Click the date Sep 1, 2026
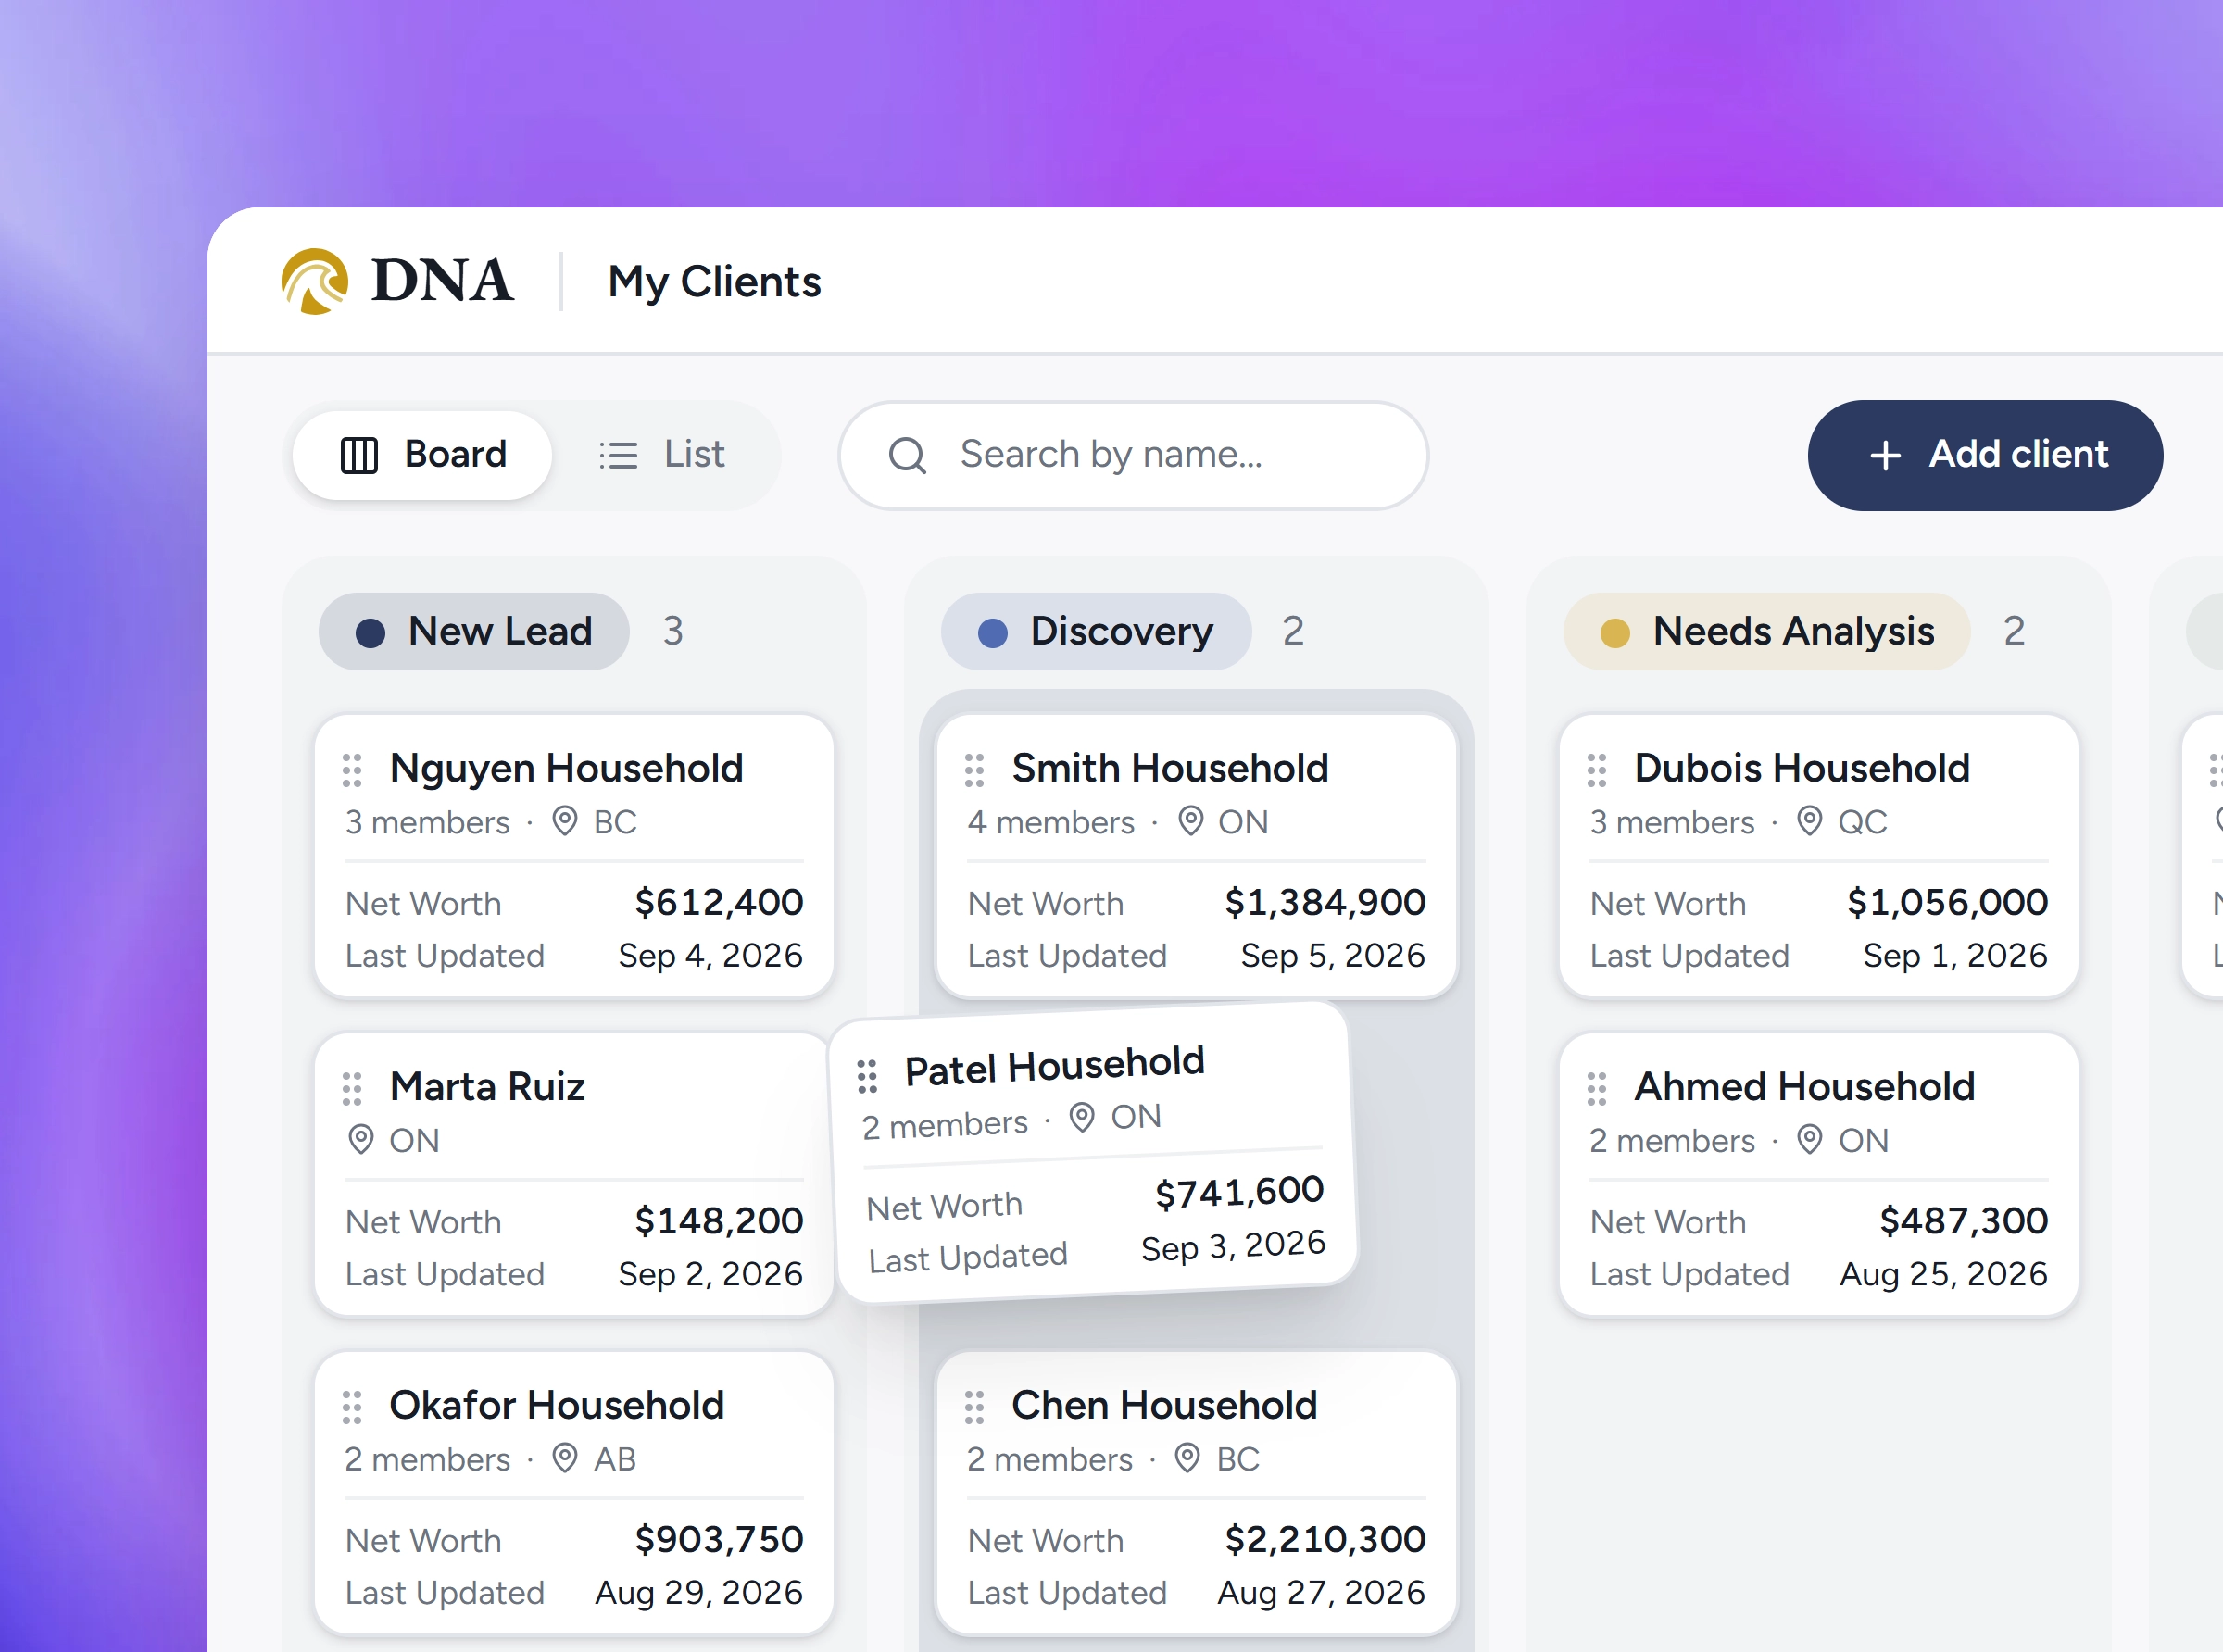Image resolution: width=2223 pixels, height=1652 pixels. pyautogui.click(x=1955, y=955)
